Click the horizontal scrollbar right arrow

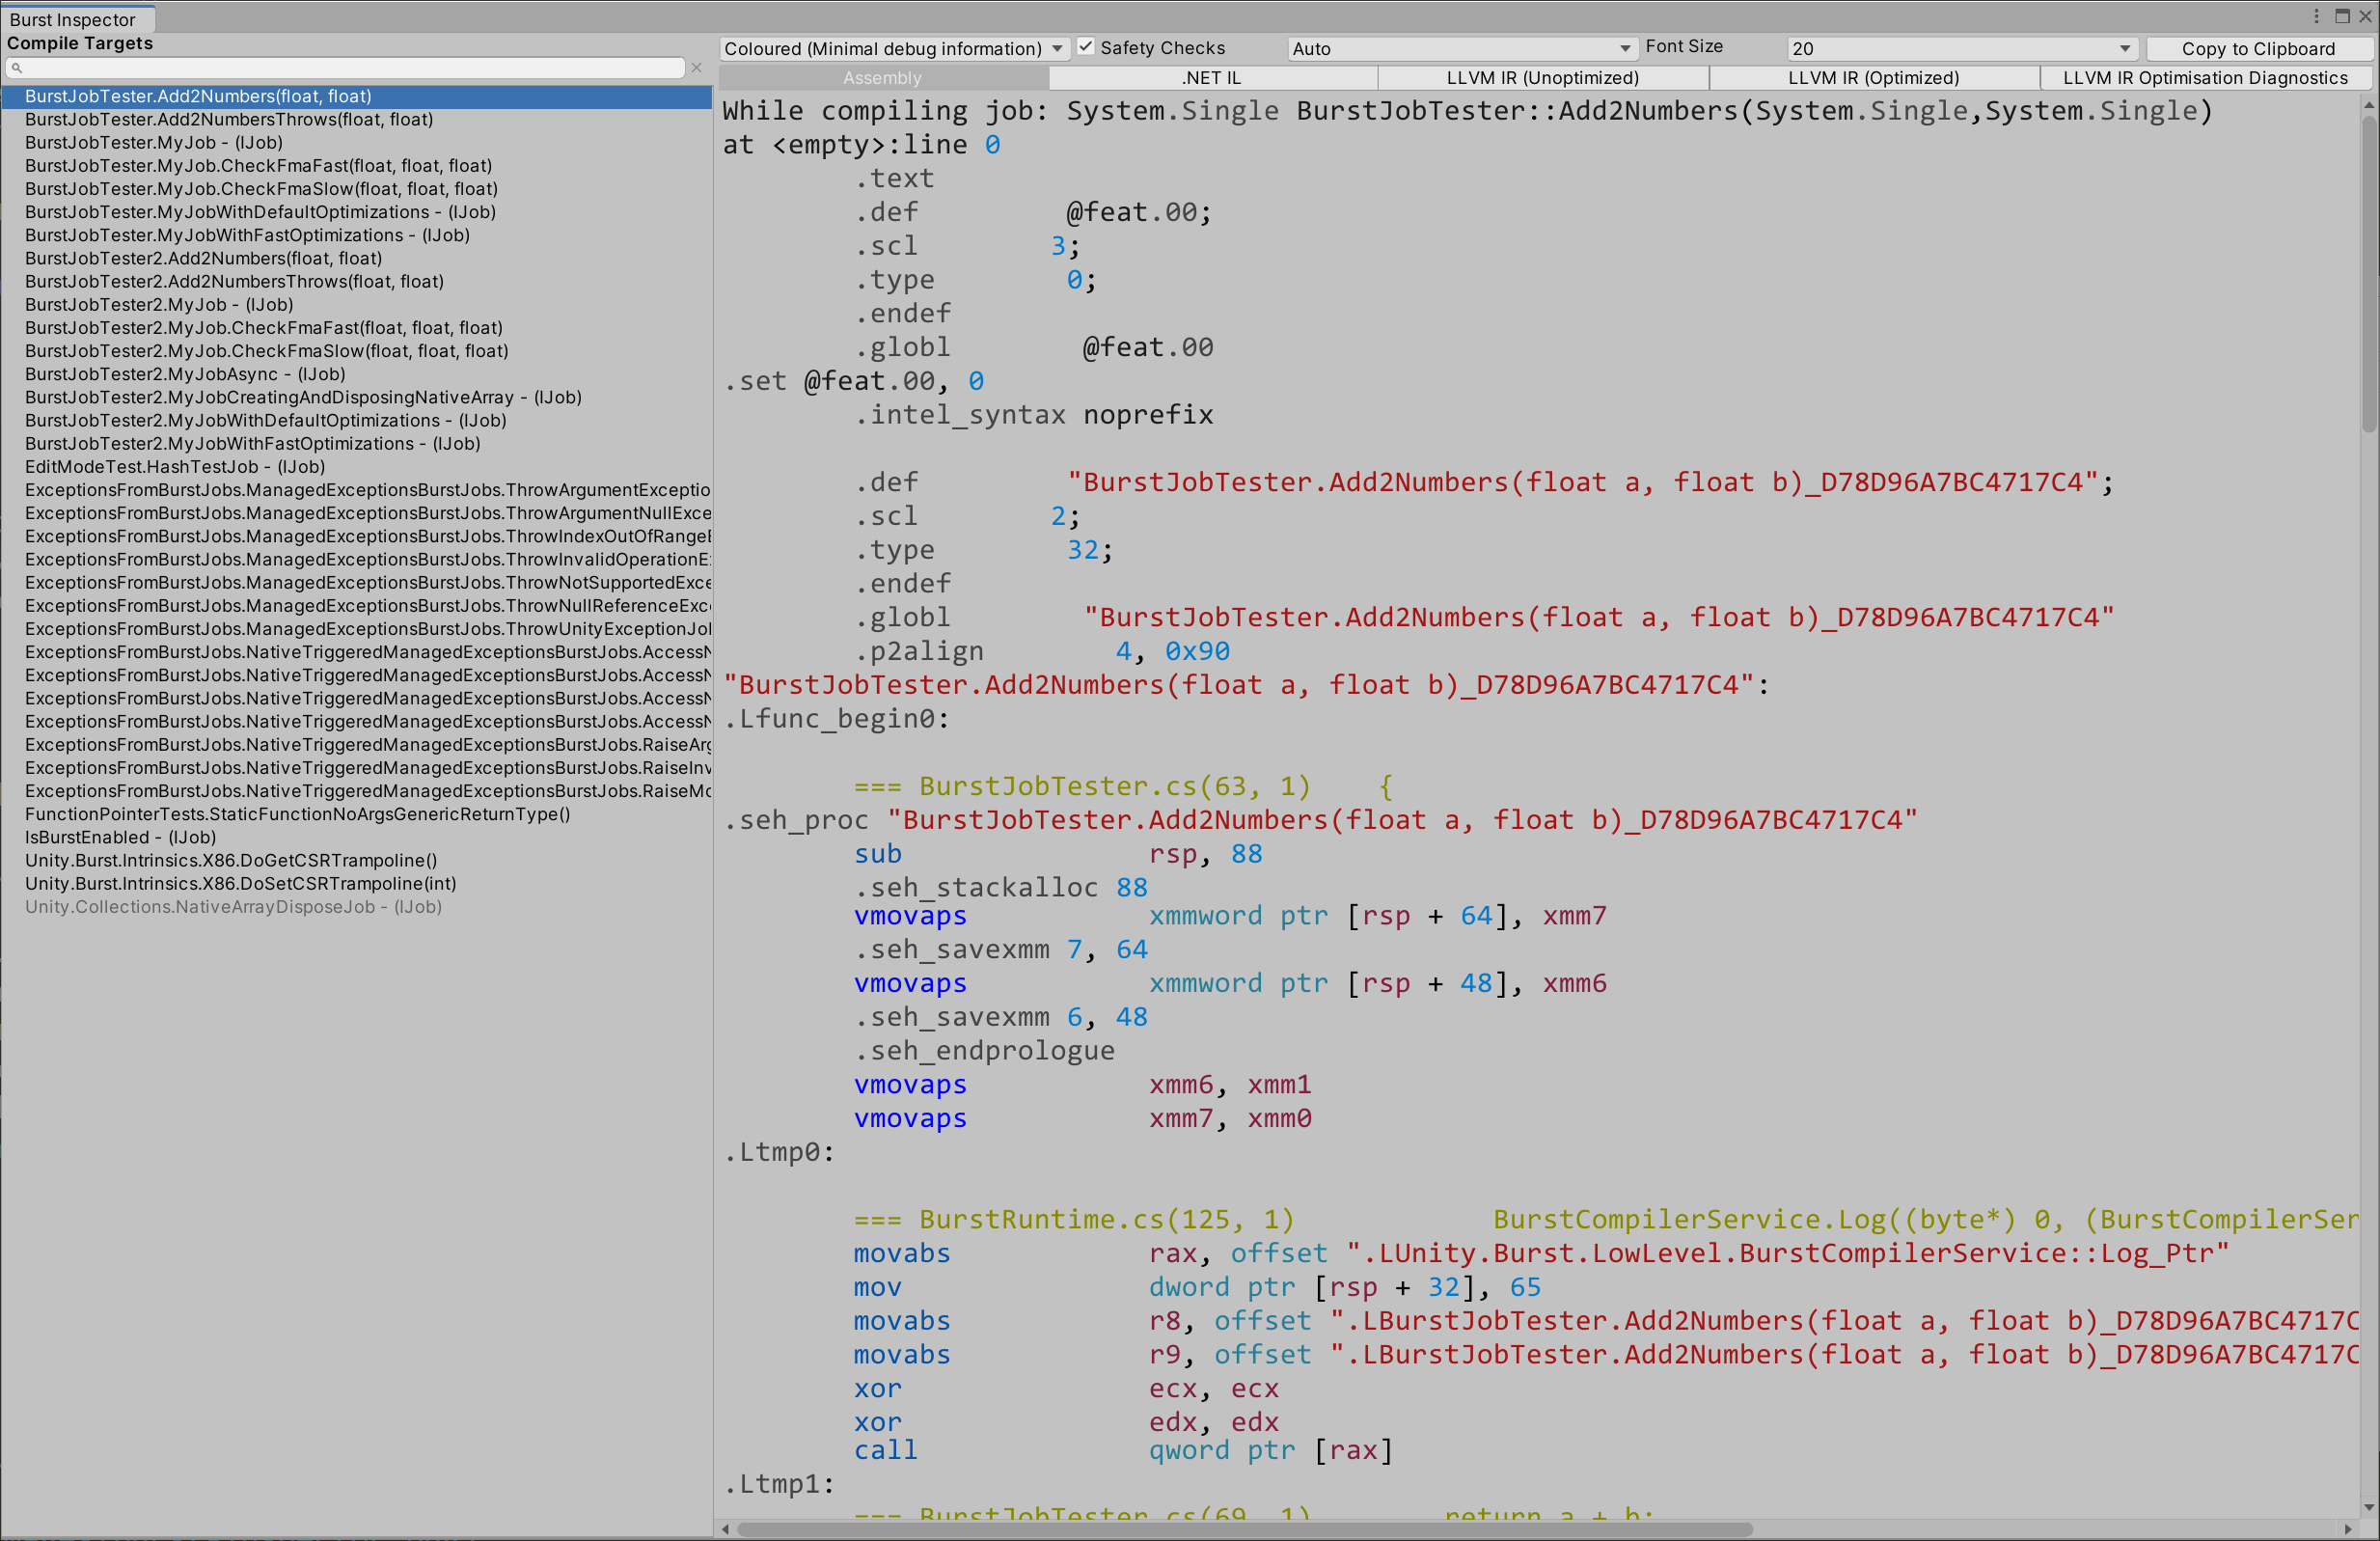tap(2348, 1529)
